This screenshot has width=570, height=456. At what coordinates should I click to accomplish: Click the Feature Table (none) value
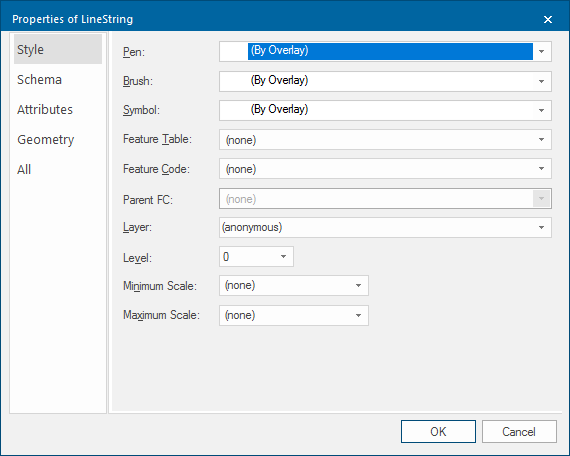241,140
